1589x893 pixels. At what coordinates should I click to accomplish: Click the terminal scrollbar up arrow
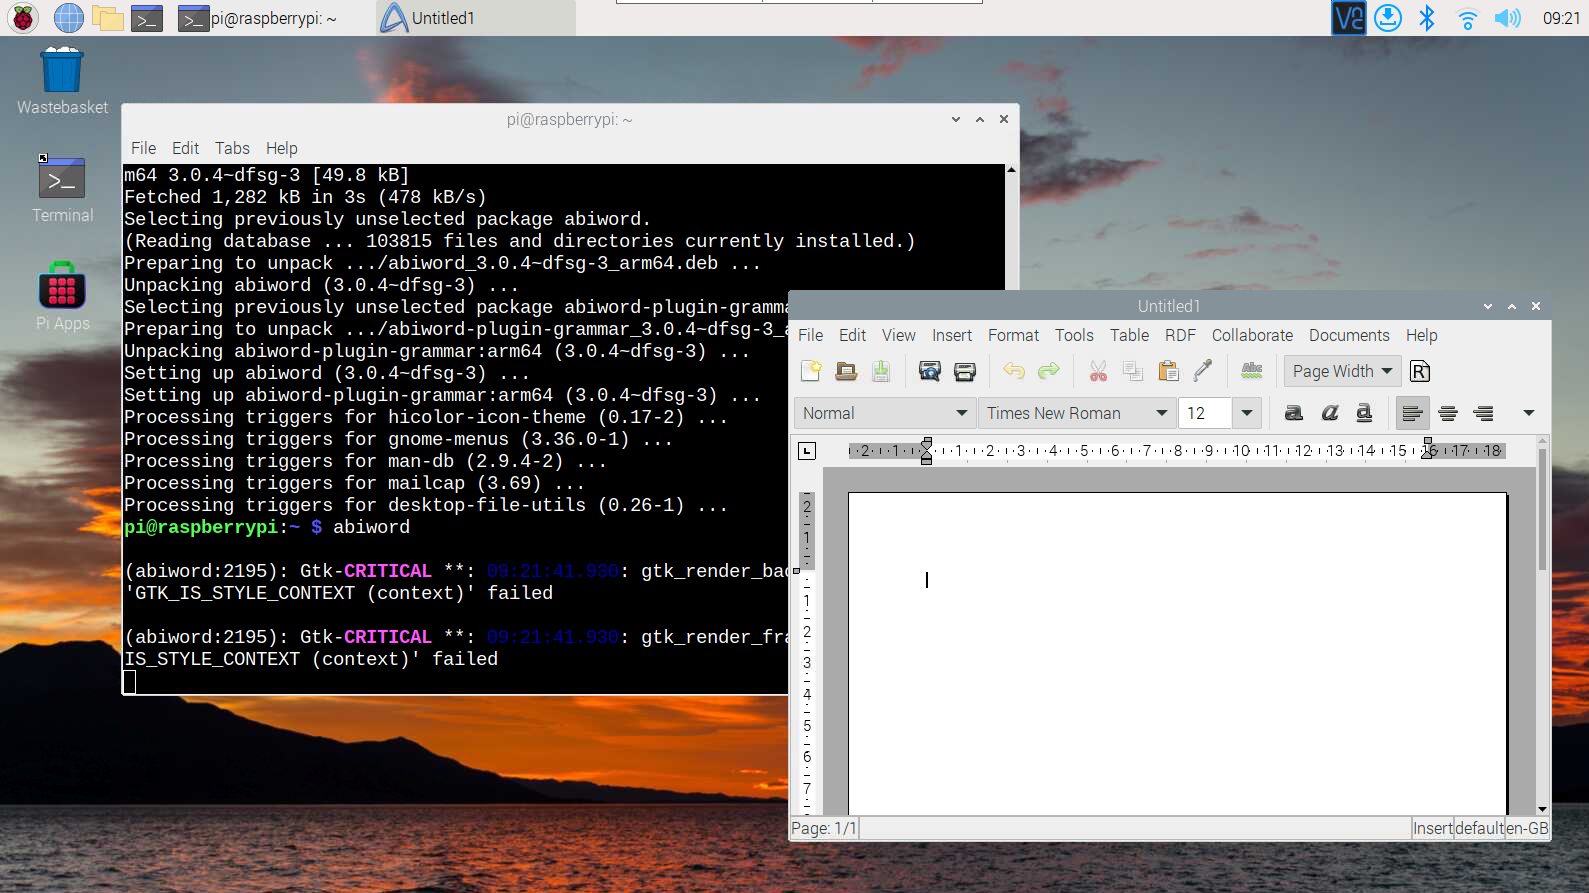pyautogui.click(x=1011, y=170)
